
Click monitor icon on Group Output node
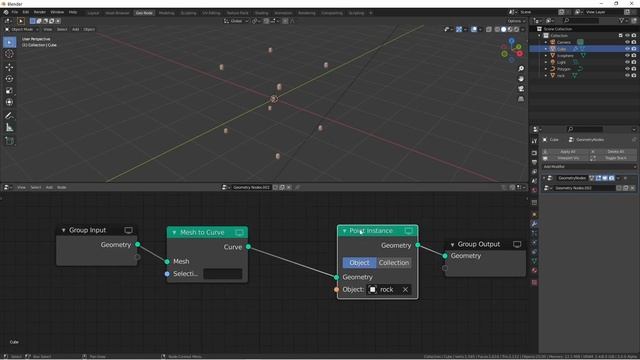click(x=517, y=244)
